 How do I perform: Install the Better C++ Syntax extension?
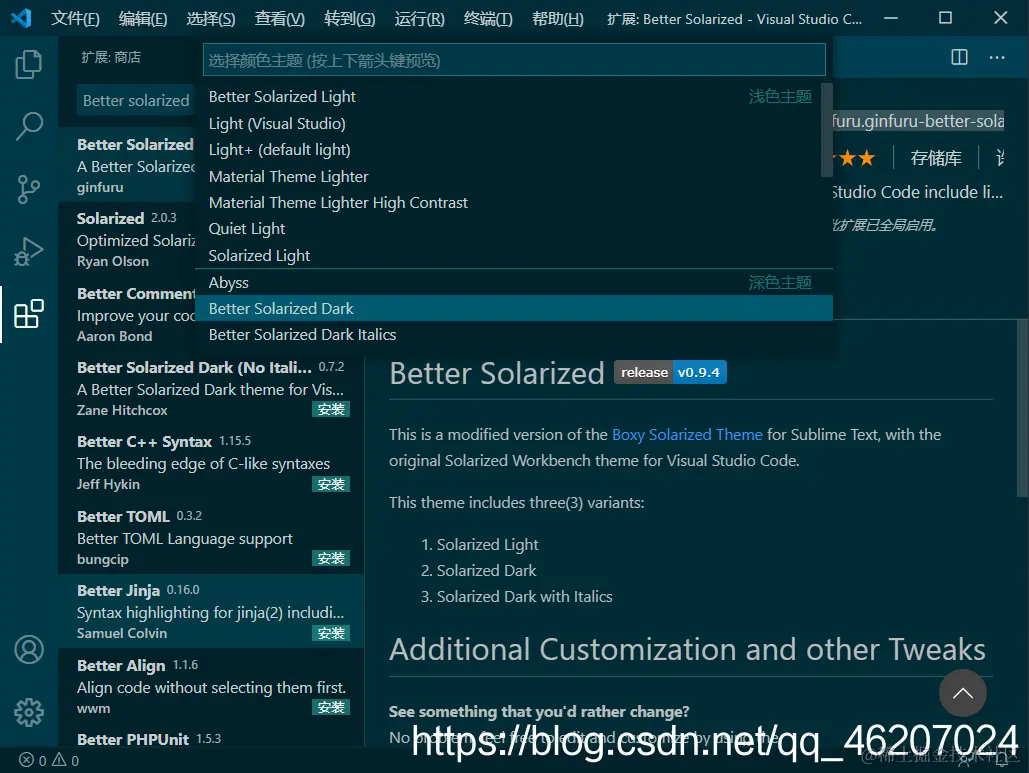coord(331,484)
